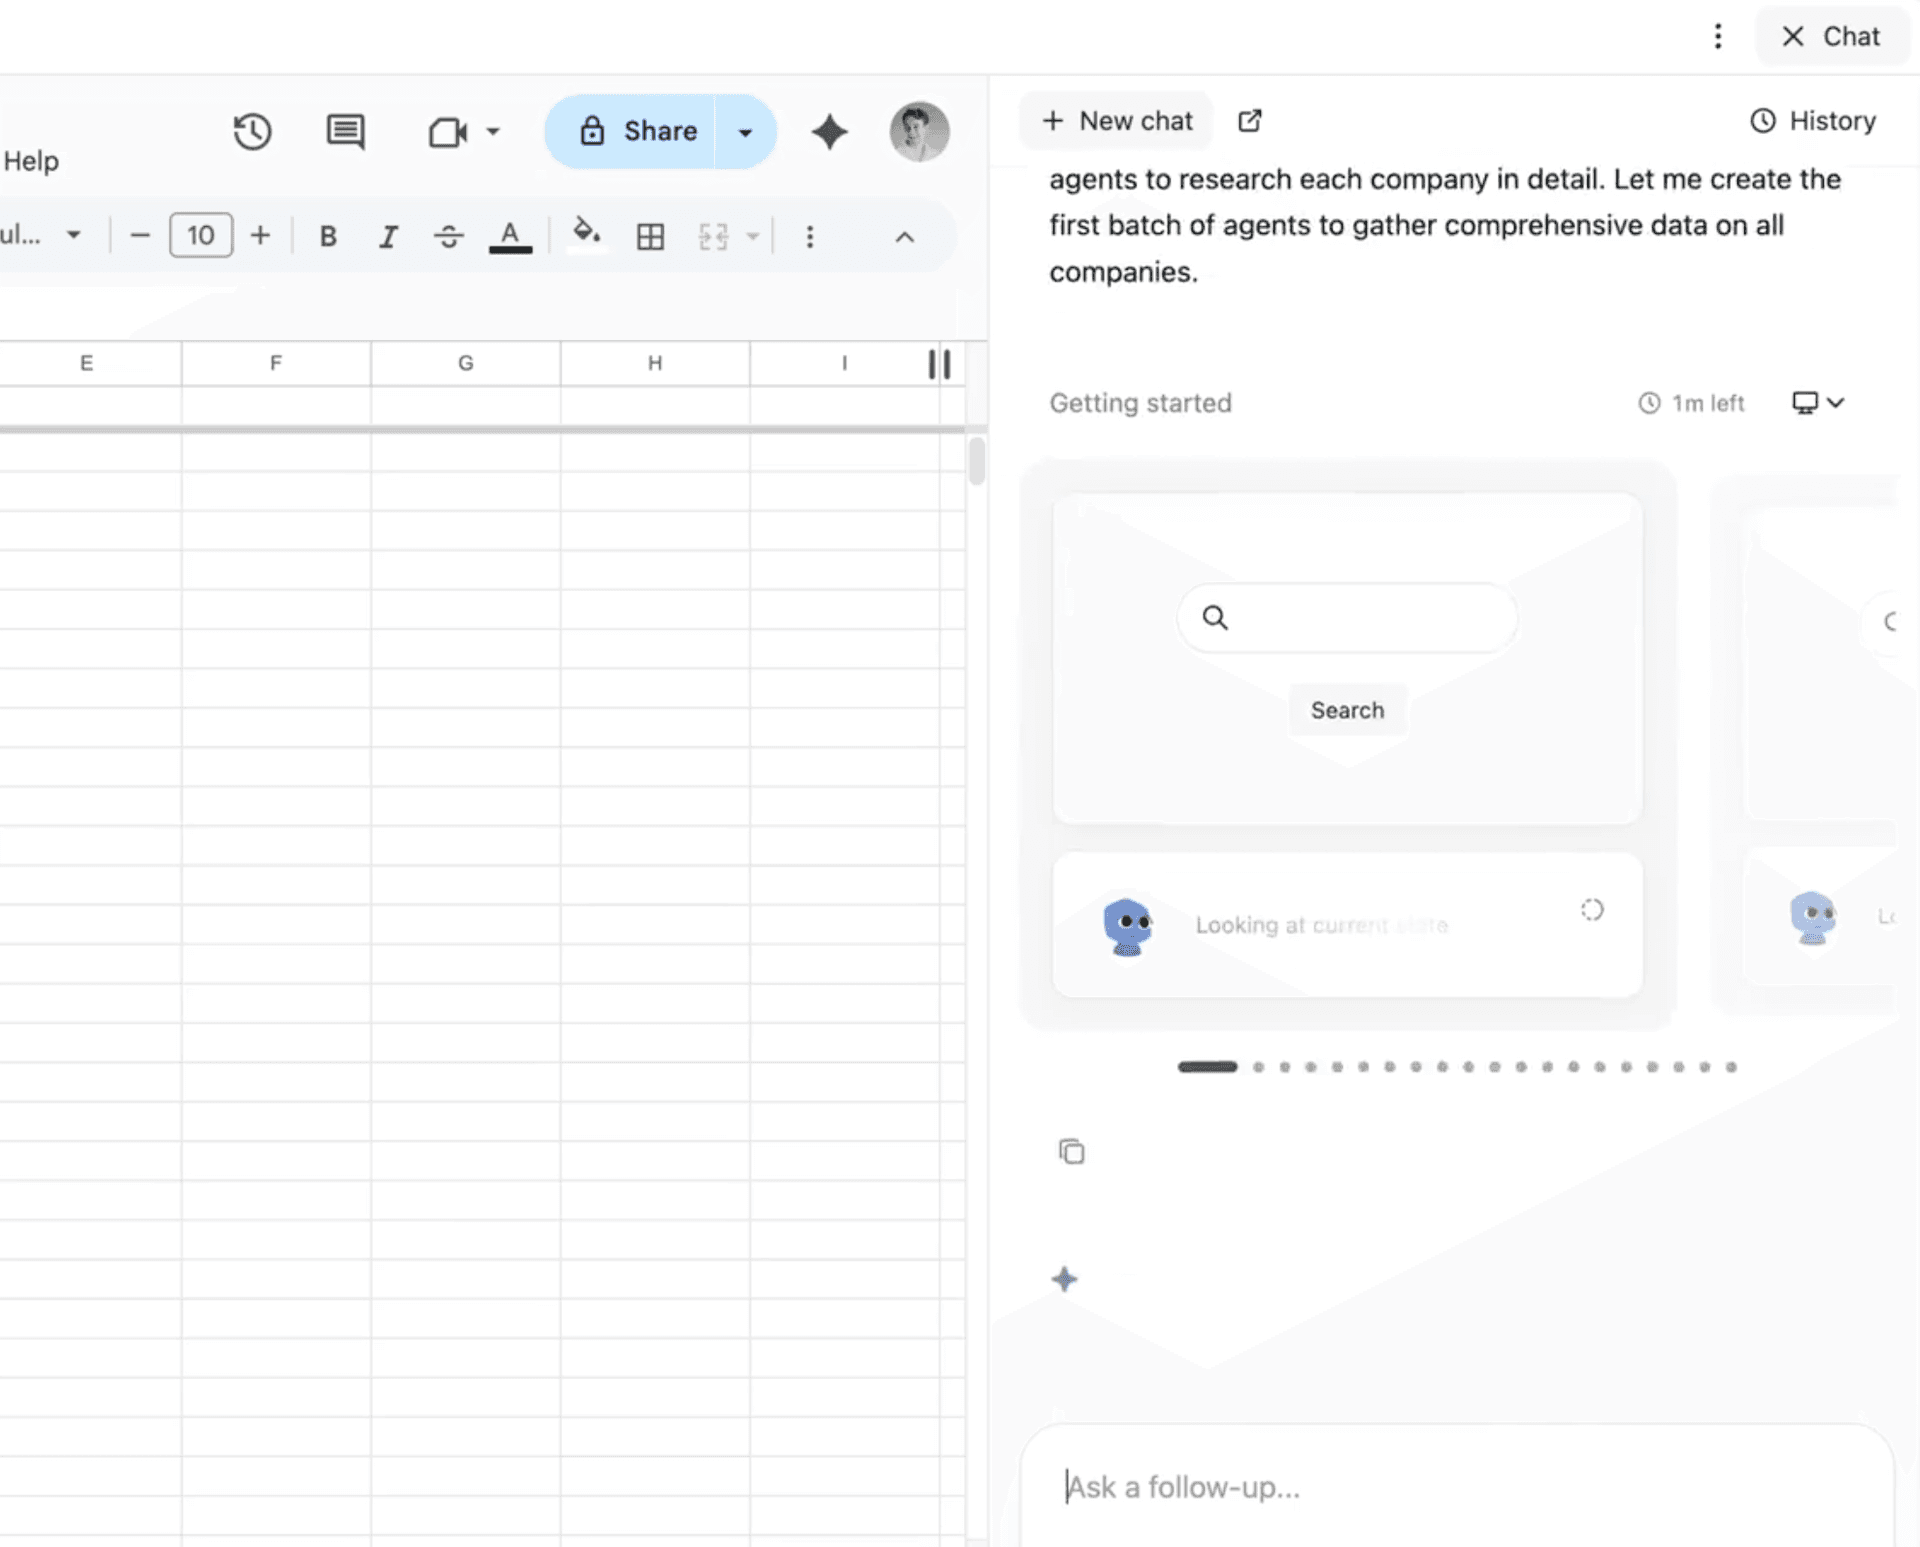
Task: Toggle italic formatting
Action: pyautogui.click(x=388, y=237)
